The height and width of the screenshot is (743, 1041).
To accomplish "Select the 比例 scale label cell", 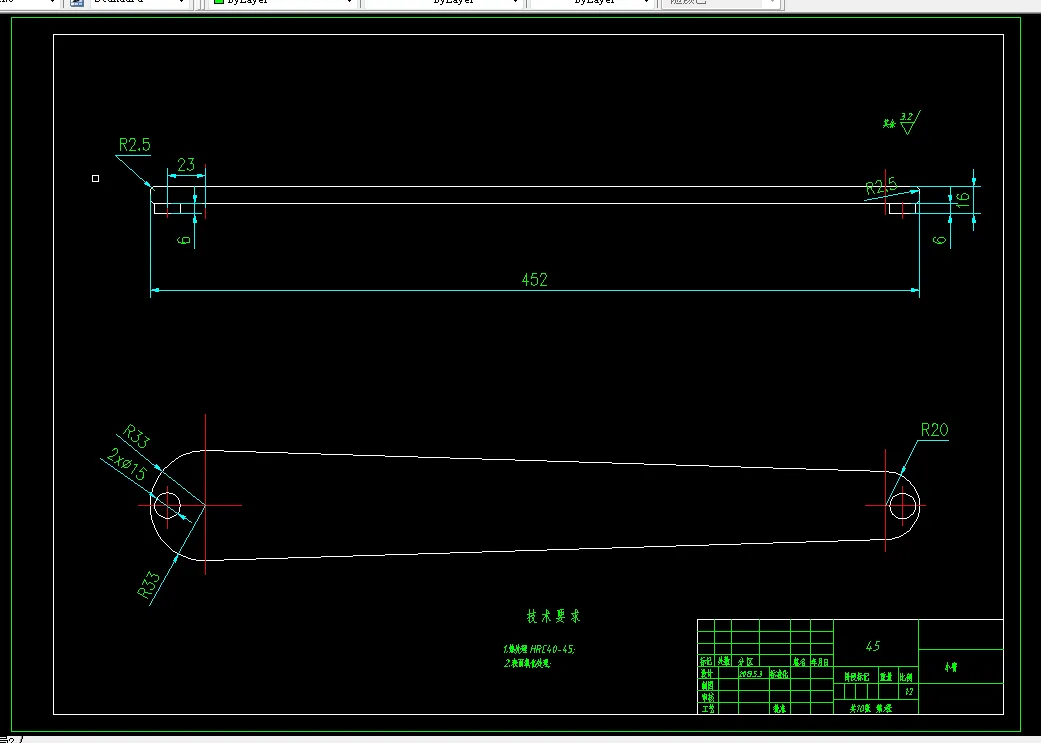I will (908, 677).
